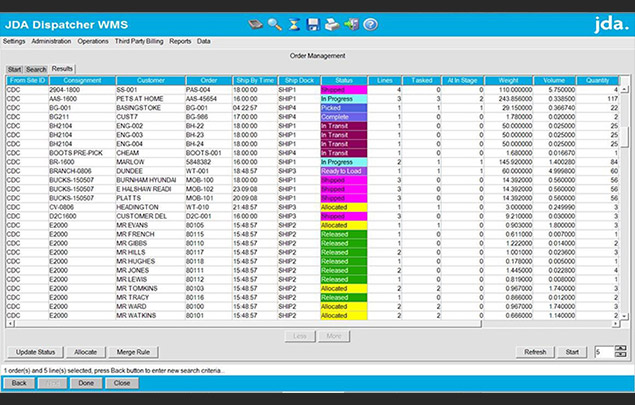Click the handheld device icon in toolbar
The height and width of the screenshot is (405, 635).
click(256, 25)
